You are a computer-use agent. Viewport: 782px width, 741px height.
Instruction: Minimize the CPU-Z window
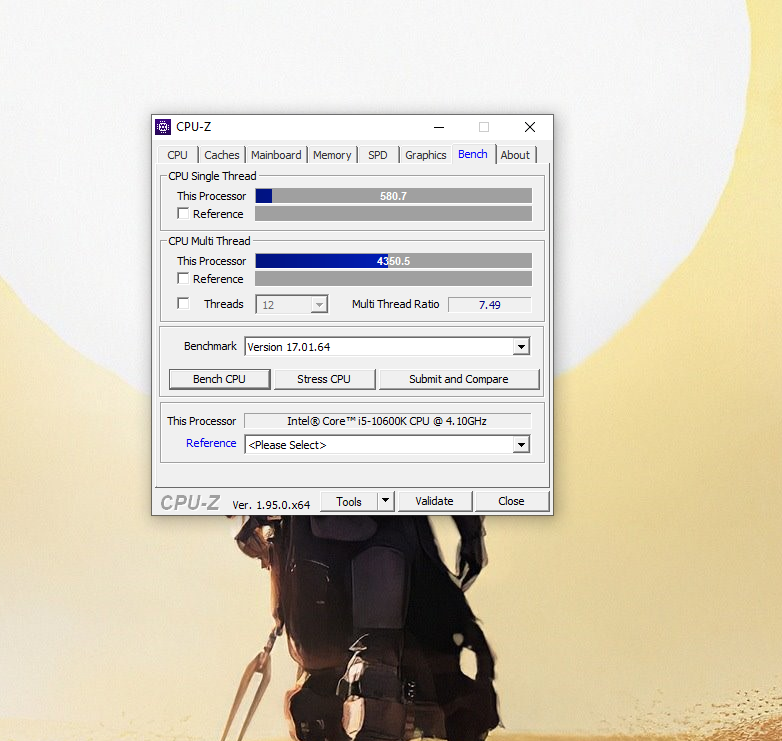(439, 127)
